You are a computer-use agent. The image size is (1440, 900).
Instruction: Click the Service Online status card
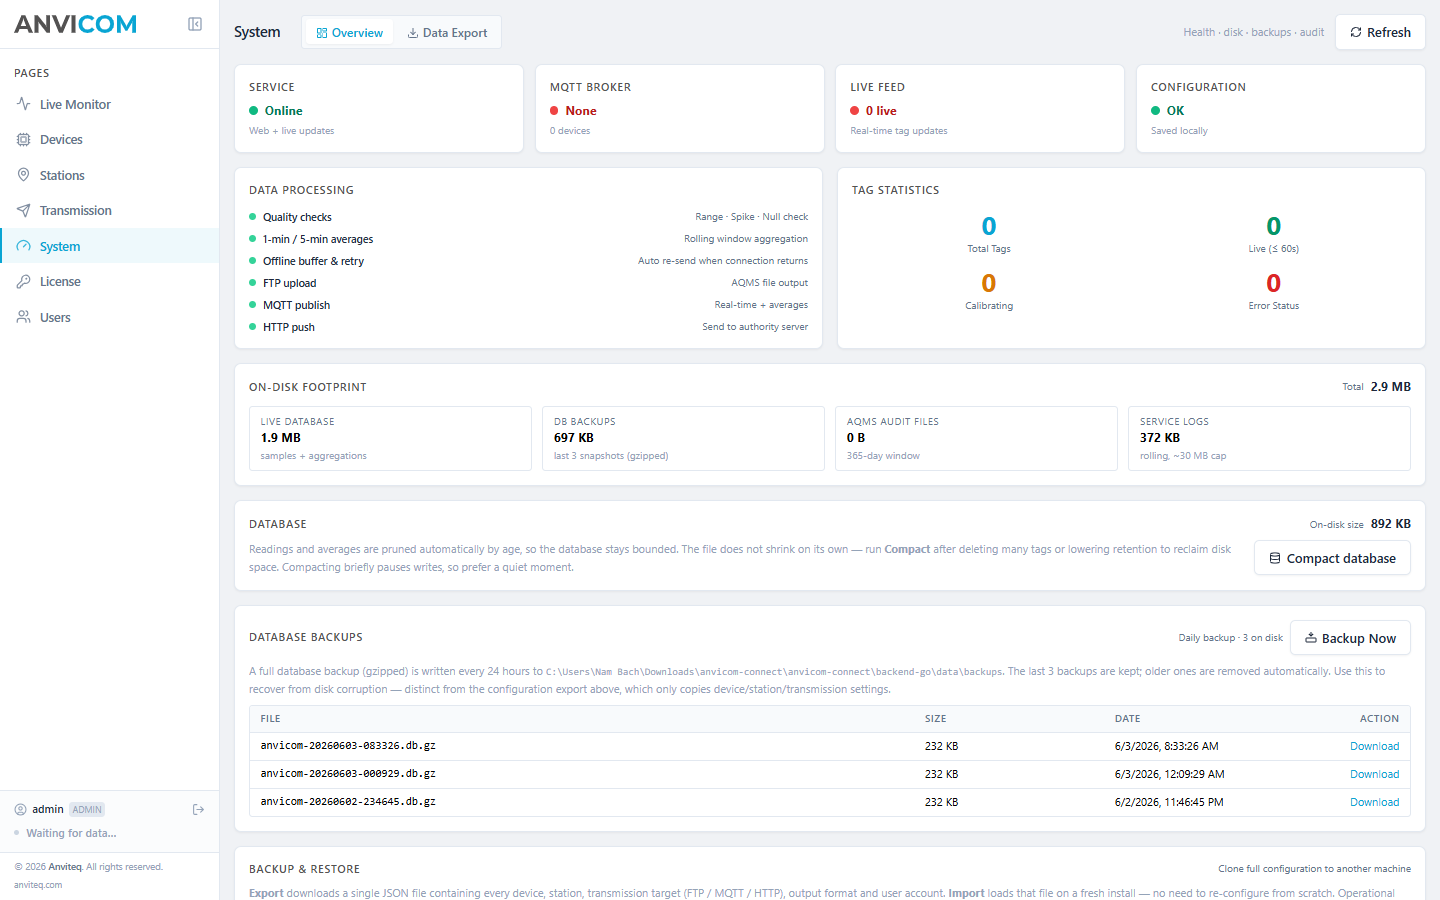click(379, 109)
